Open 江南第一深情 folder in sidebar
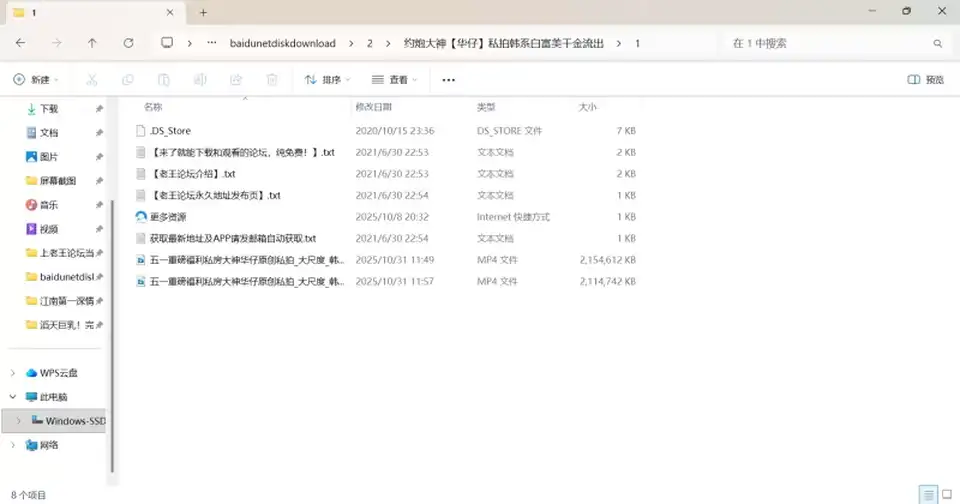Screen dimensions: 960x504 tap(59, 301)
